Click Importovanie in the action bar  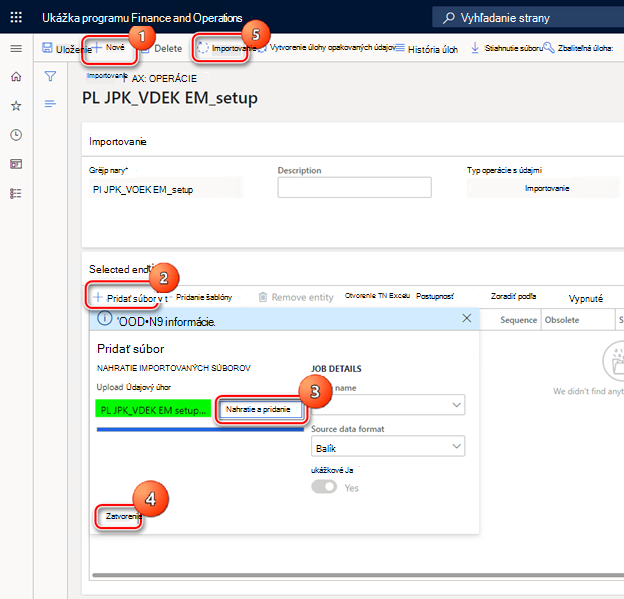(226, 48)
